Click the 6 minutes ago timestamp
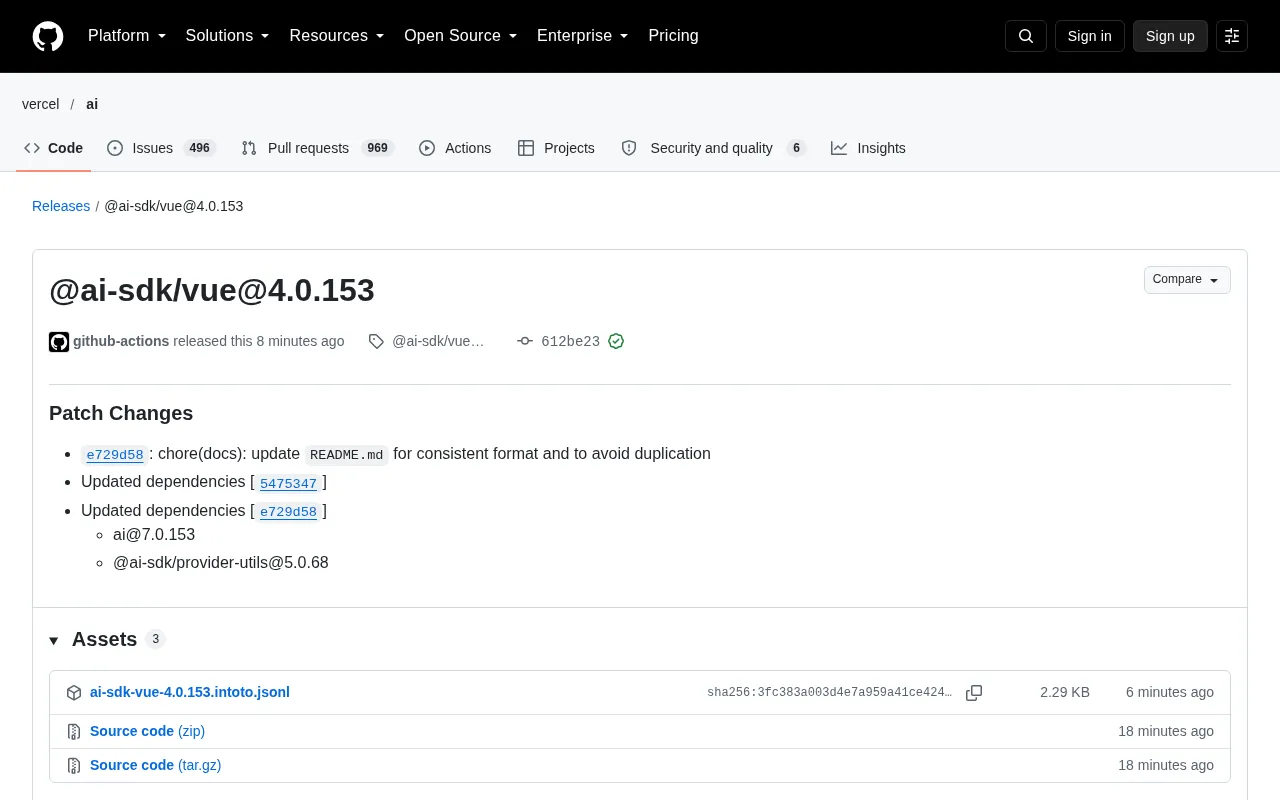Screen dimensions: 1280x800 click(1170, 692)
